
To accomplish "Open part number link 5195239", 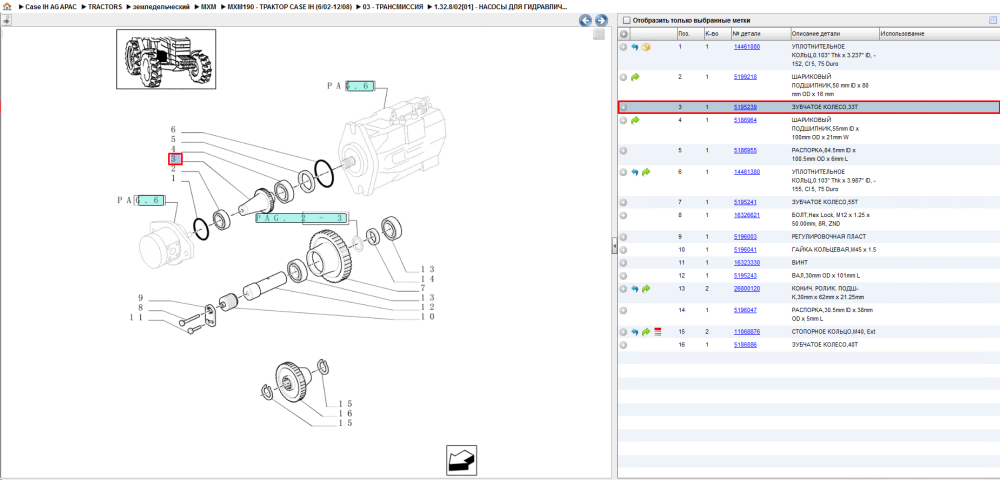I will coord(746,107).
